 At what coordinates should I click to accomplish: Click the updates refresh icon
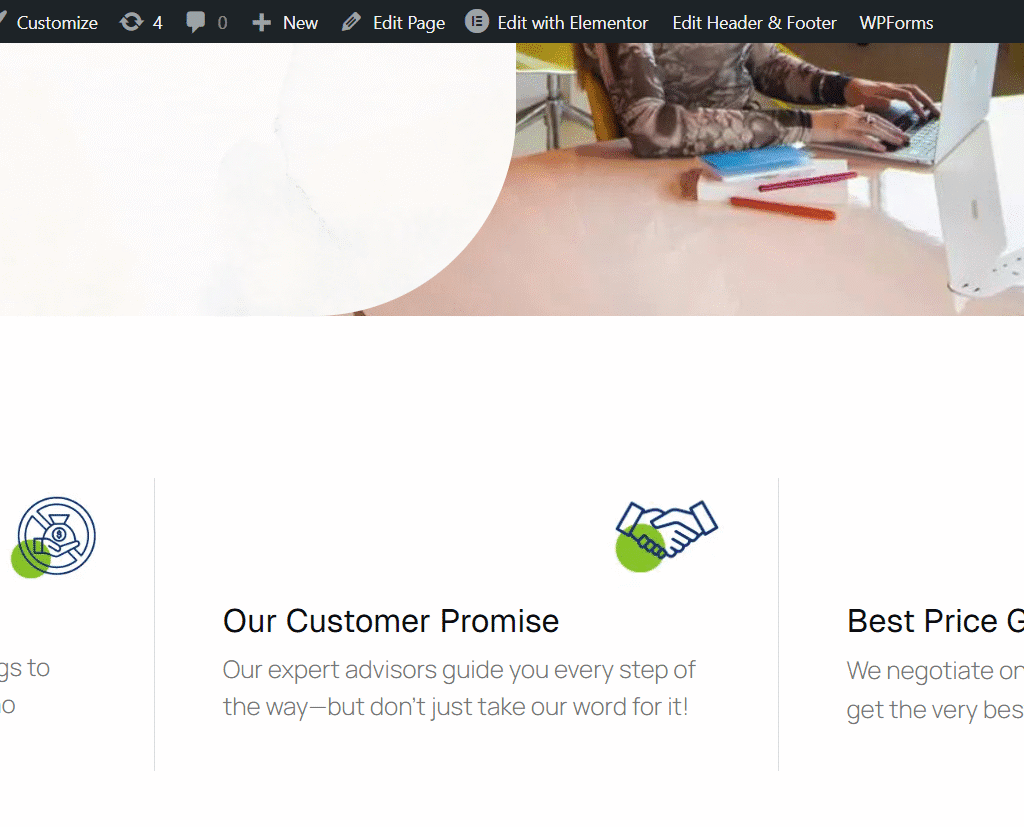131,22
